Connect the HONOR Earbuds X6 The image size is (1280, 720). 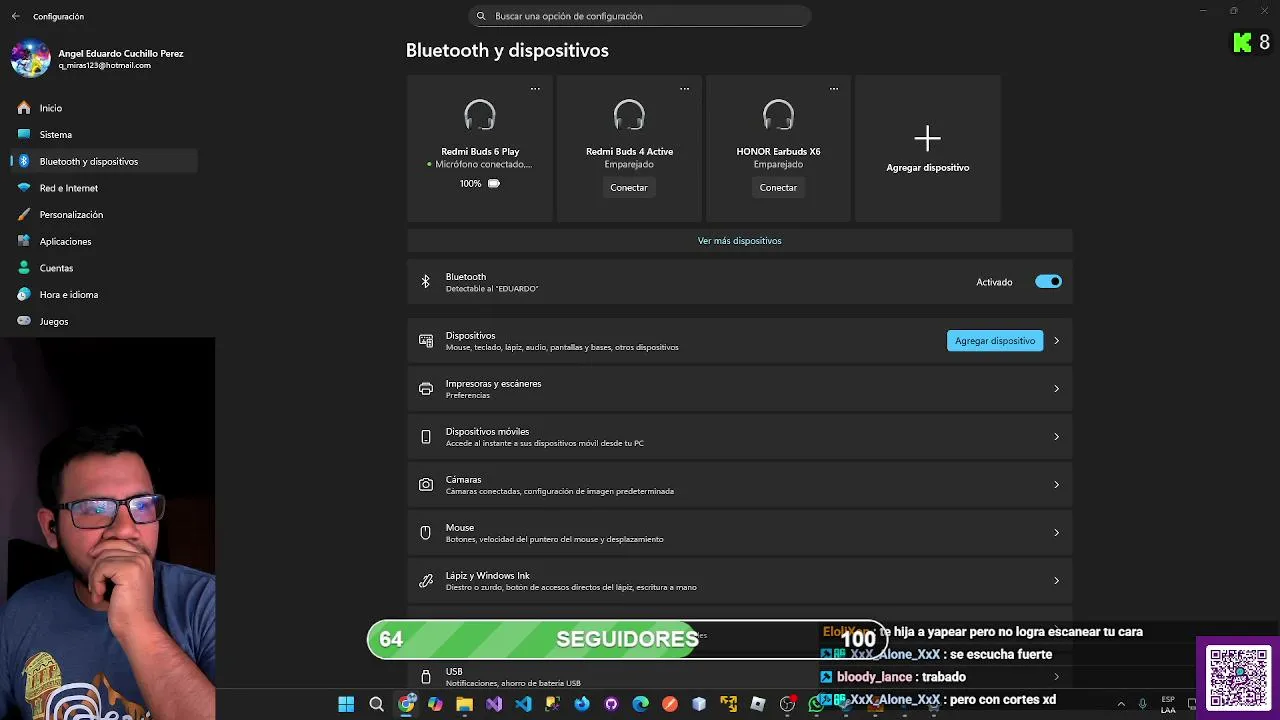pyautogui.click(x=778, y=188)
